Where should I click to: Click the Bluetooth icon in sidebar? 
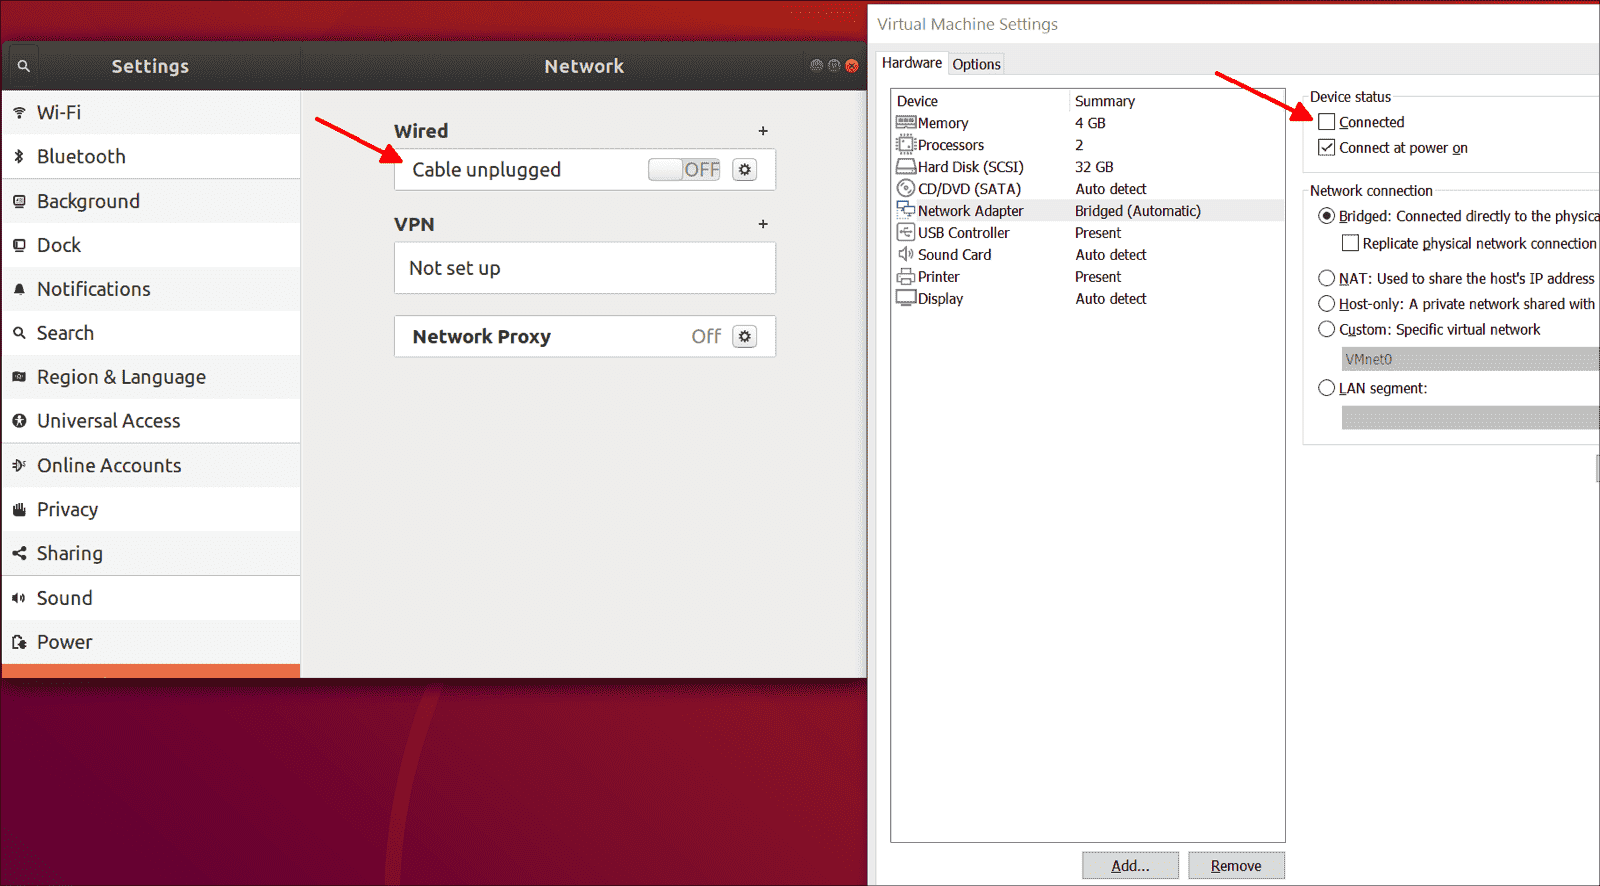click(x=19, y=157)
